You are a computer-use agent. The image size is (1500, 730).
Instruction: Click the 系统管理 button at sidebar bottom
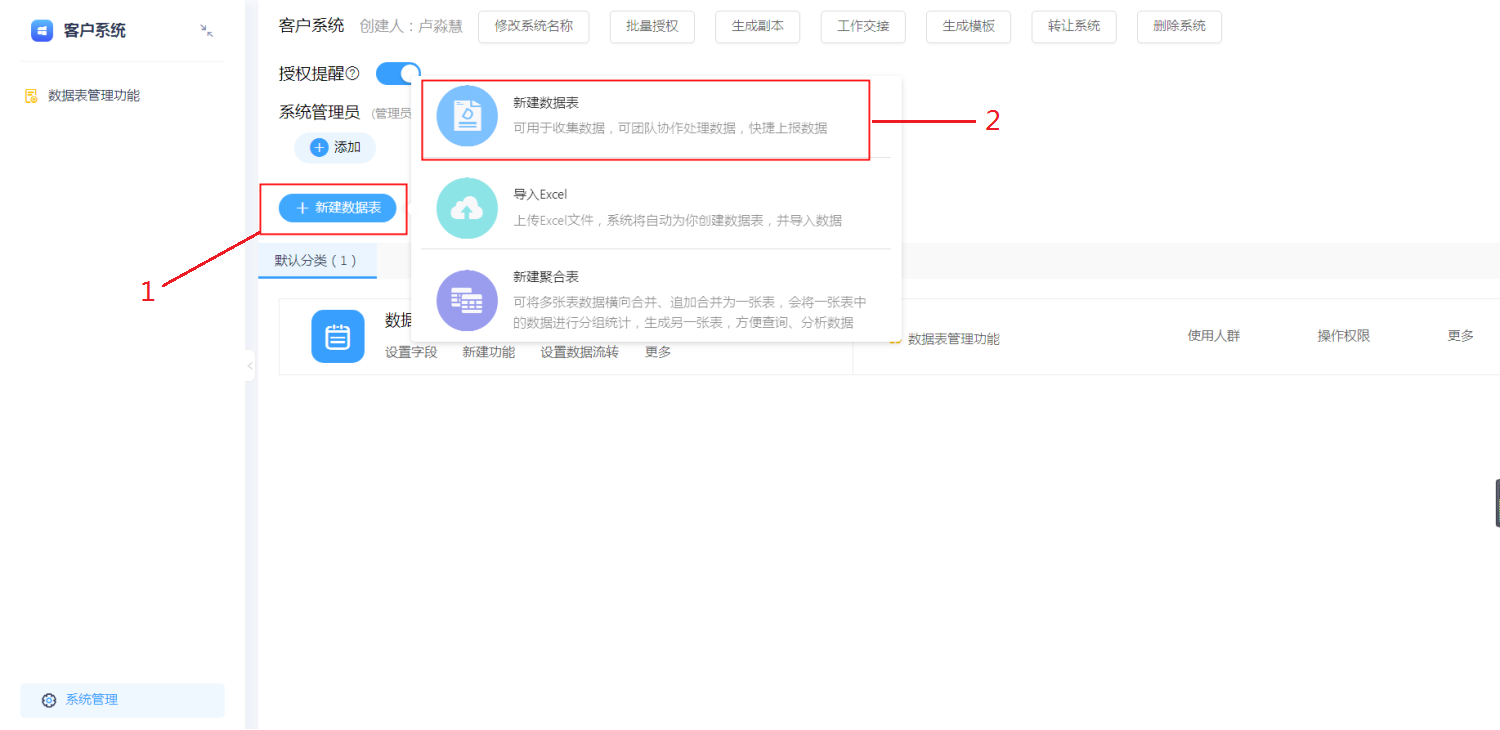122,700
